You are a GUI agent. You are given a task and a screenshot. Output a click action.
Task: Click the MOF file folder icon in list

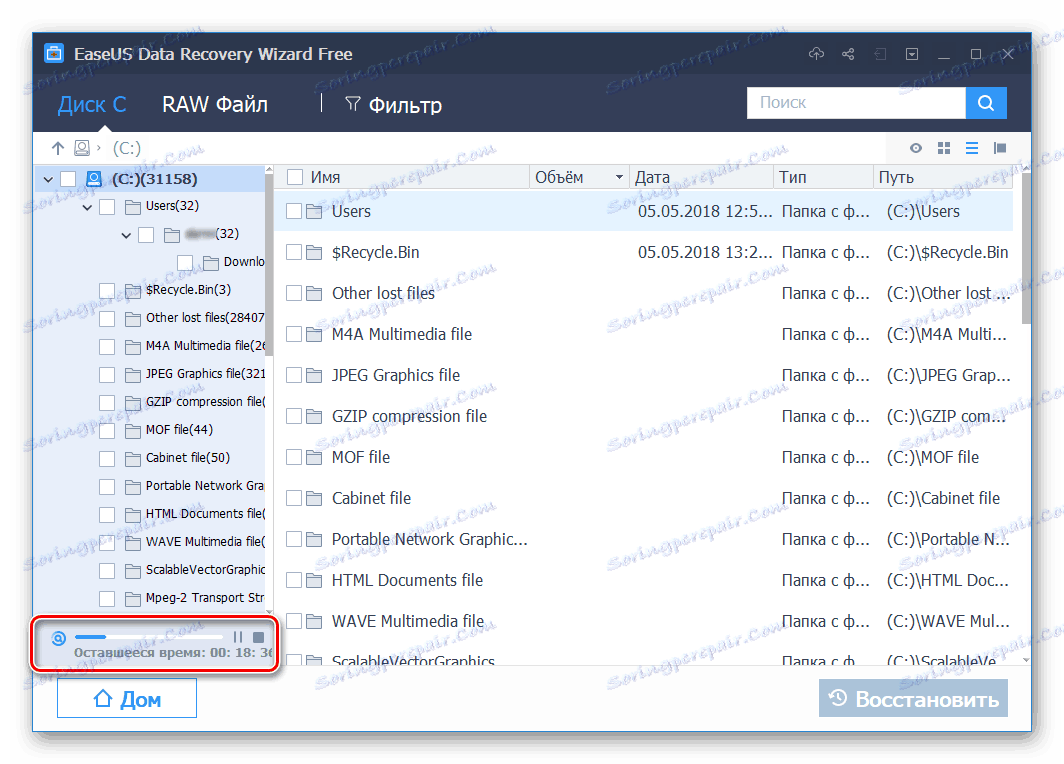pyautogui.click(x=314, y=457)
